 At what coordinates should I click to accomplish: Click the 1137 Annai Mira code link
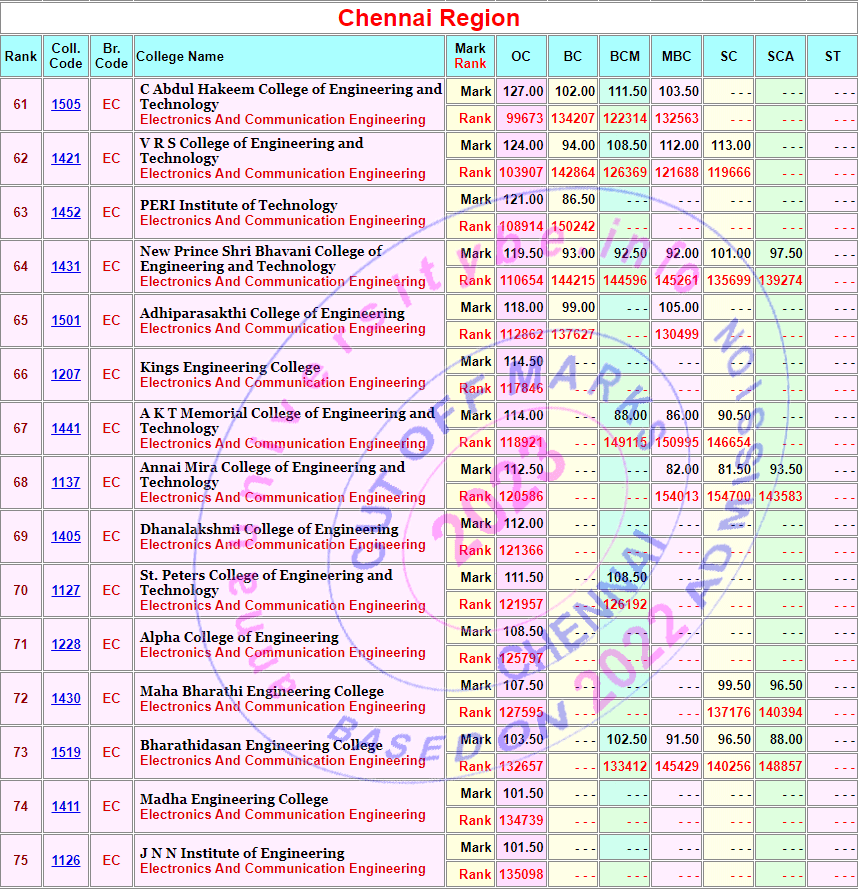(66, 482)
